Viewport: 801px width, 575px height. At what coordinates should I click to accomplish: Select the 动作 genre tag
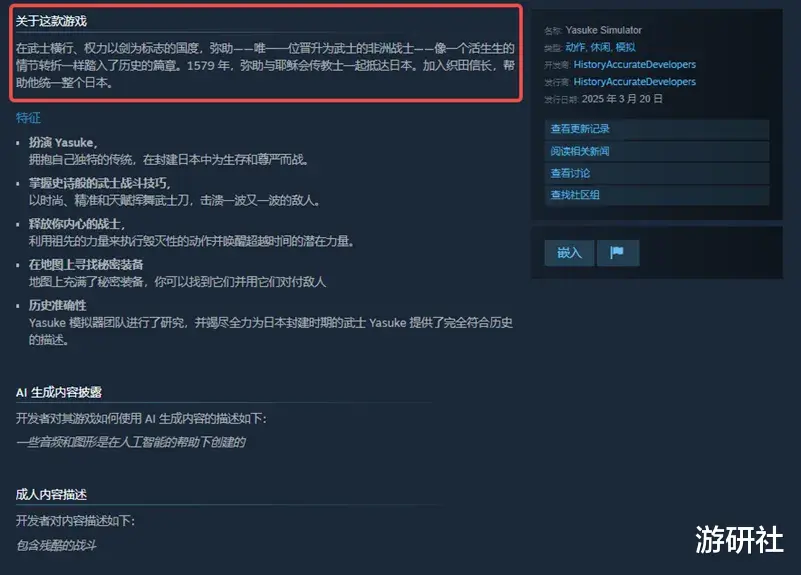[575, 47]
